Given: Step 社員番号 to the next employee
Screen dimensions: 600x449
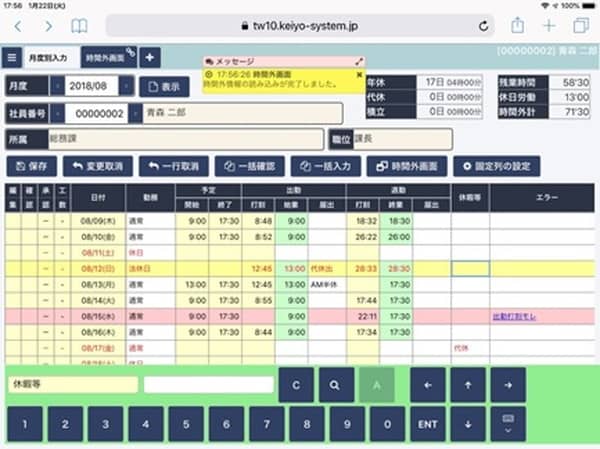Looking at the screenshot, I should 134,113.
